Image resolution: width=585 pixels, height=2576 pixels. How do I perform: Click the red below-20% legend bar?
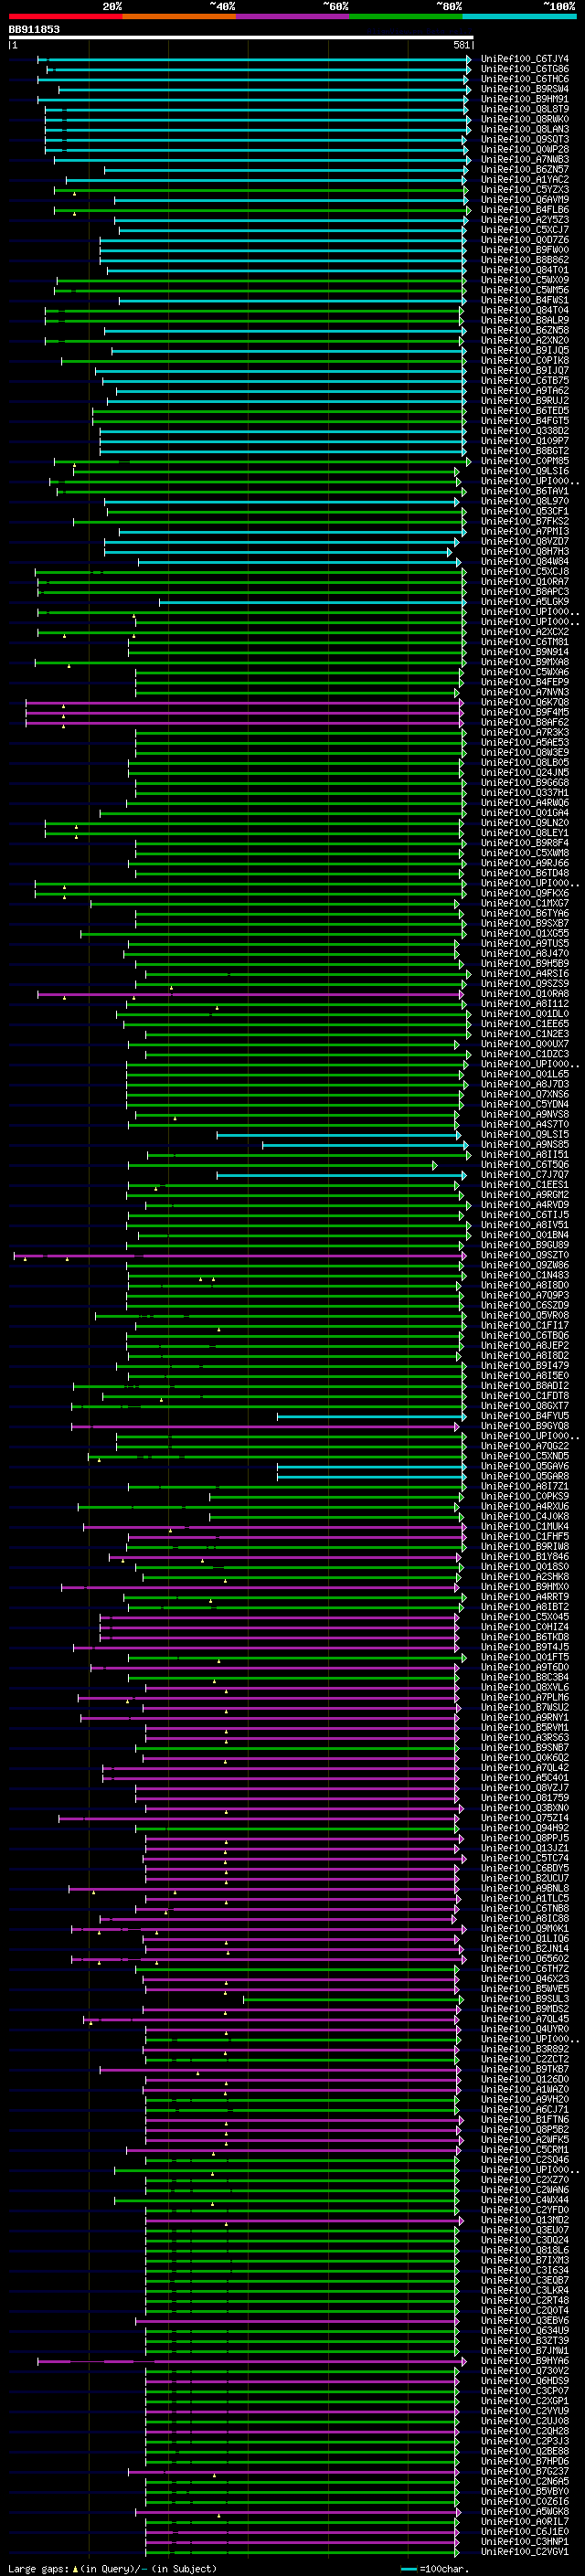[x=65, y=16]
